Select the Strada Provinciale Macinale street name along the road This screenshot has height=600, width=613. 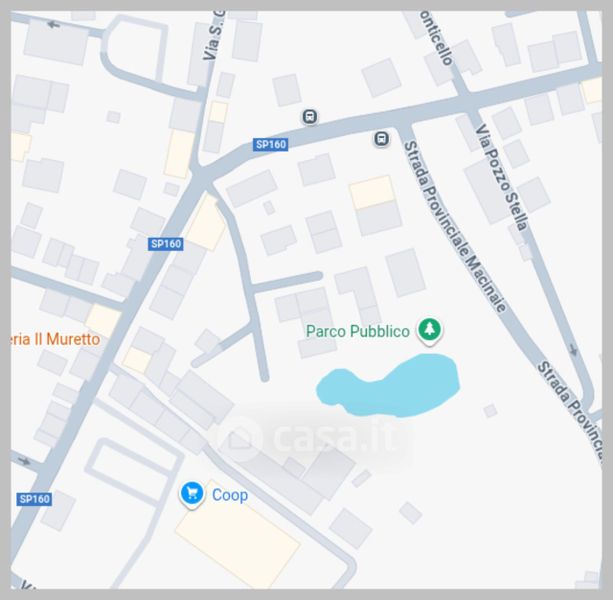point(455,226)
